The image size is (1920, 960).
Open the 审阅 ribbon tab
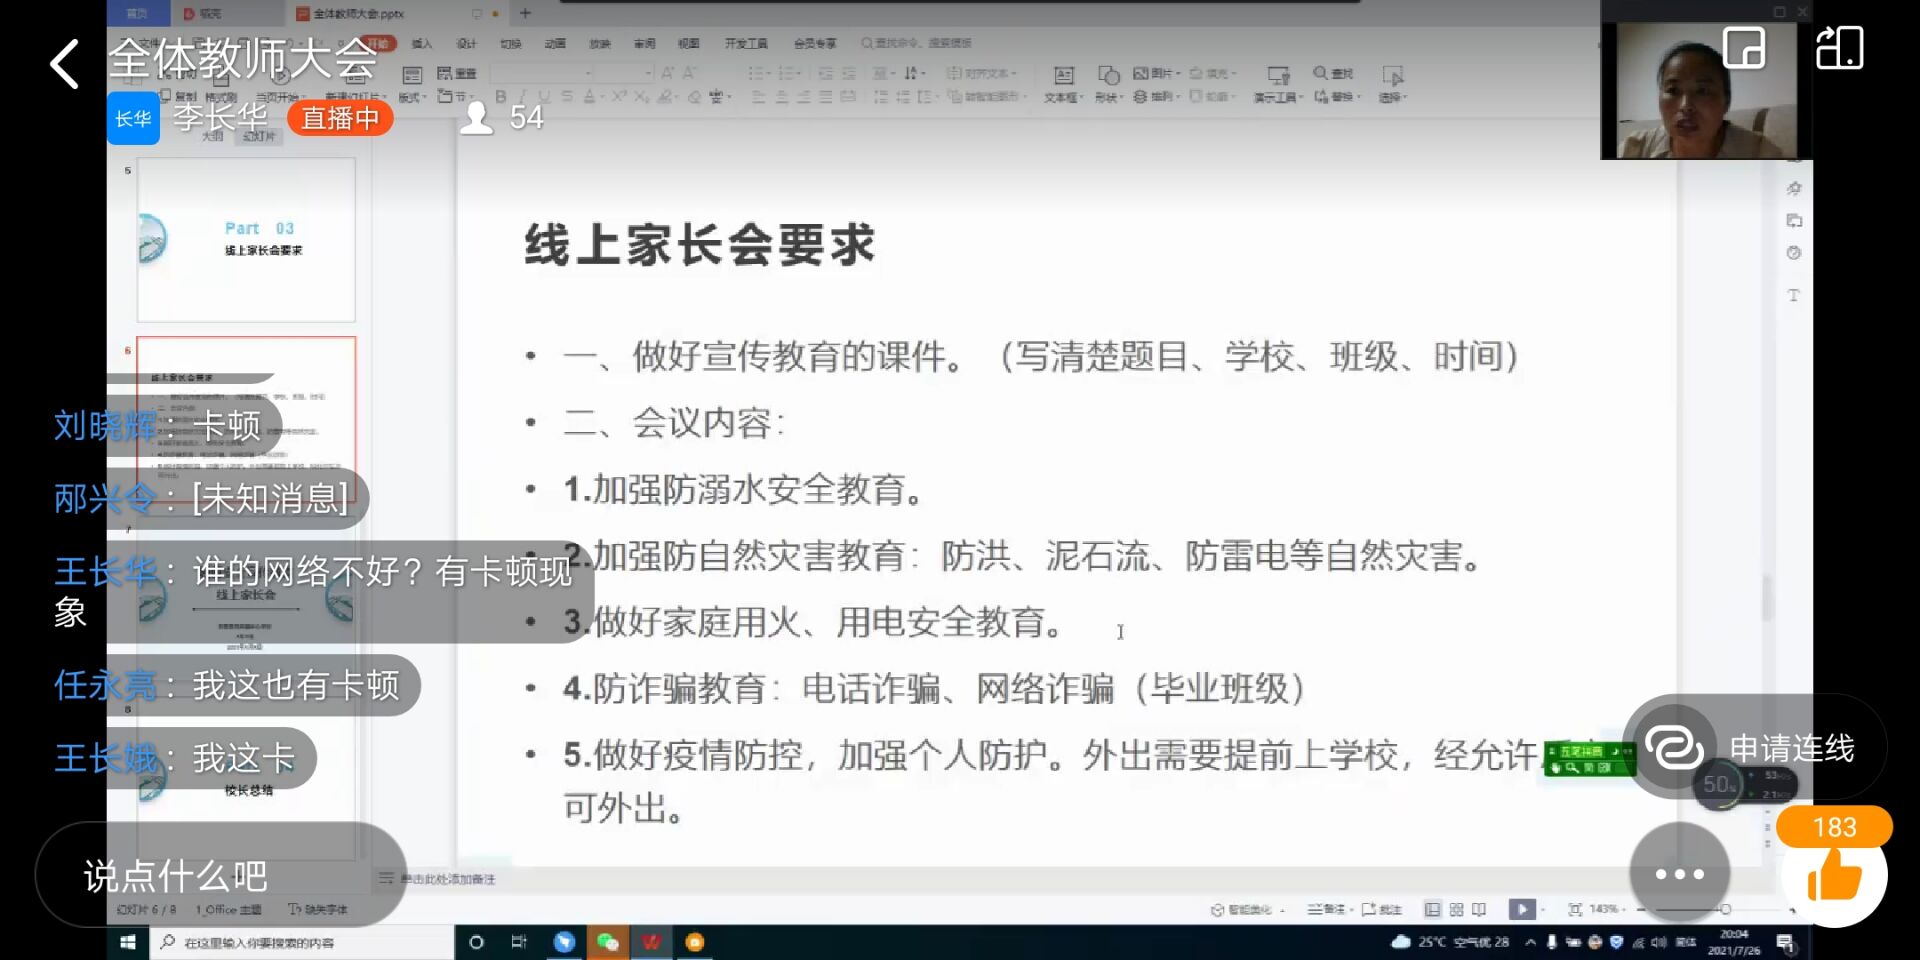pyautogui.click(x=645, y=43)
